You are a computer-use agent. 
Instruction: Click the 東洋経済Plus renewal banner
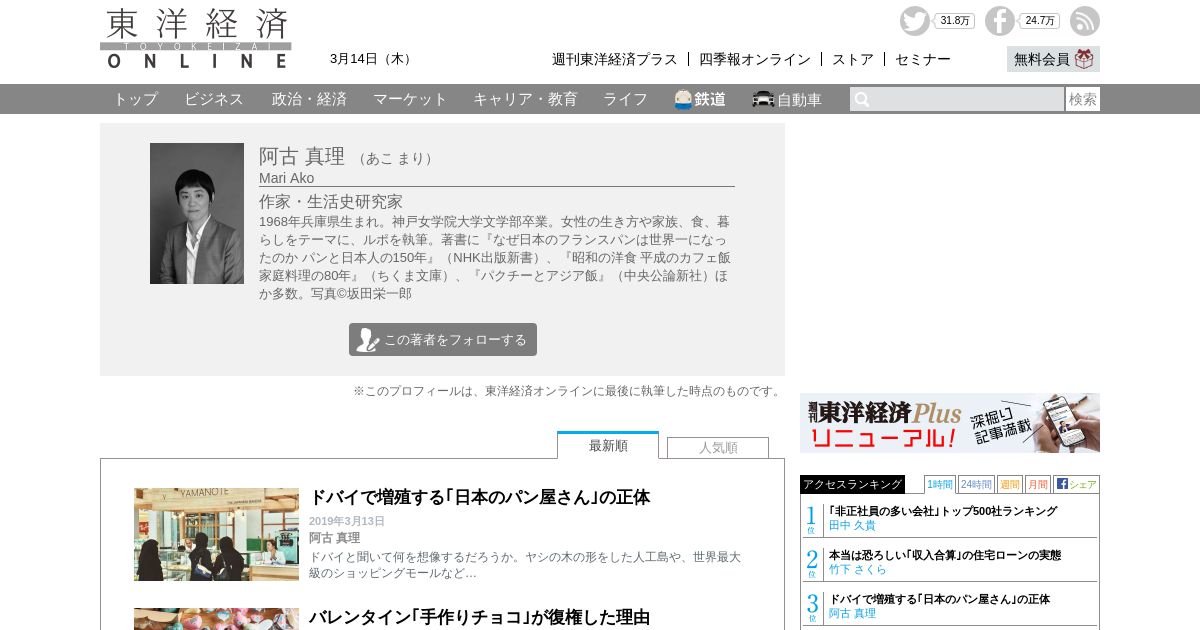(x=950, y=423)
